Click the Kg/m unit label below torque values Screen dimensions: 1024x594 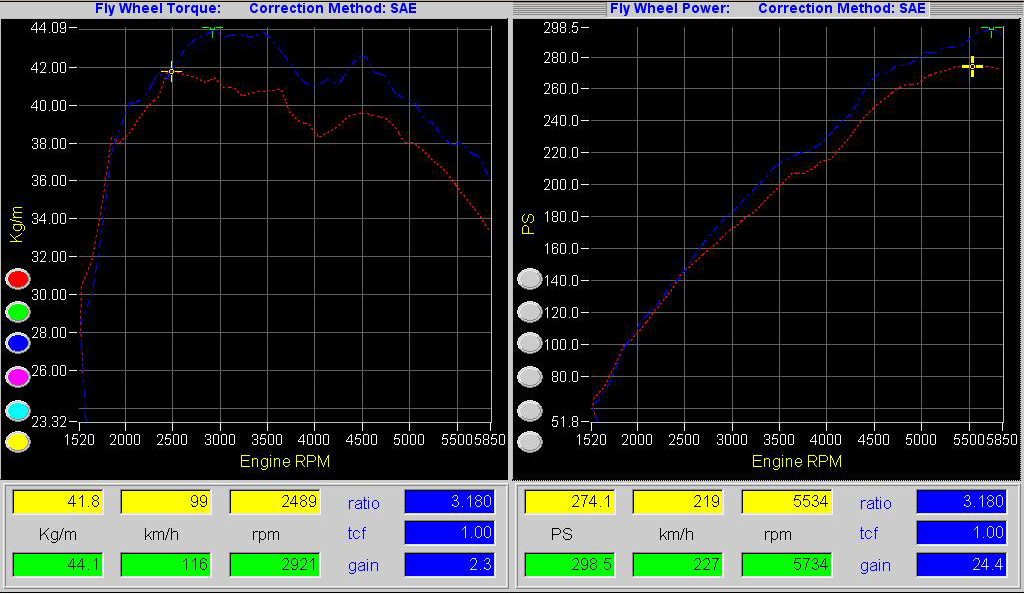click(57, 535)
